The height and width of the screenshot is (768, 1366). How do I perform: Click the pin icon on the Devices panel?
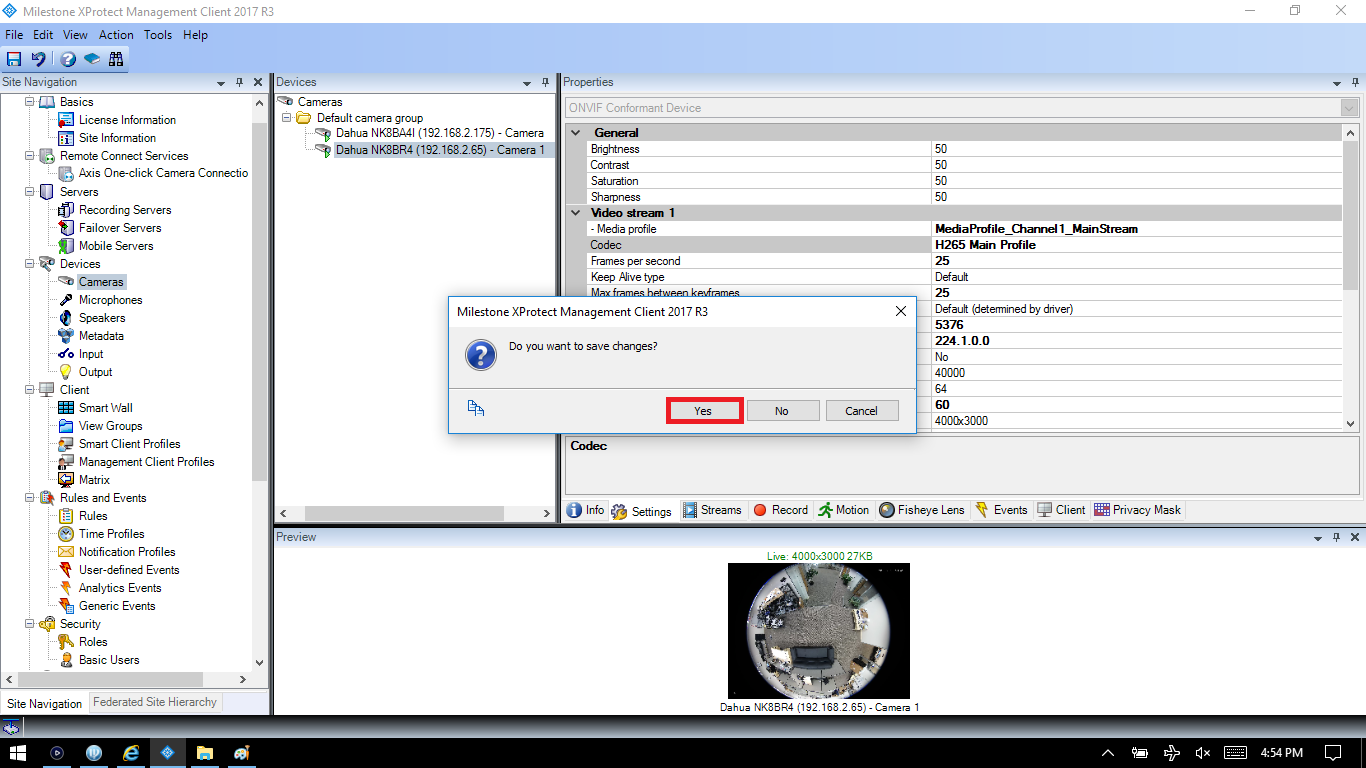coord(545,82)
